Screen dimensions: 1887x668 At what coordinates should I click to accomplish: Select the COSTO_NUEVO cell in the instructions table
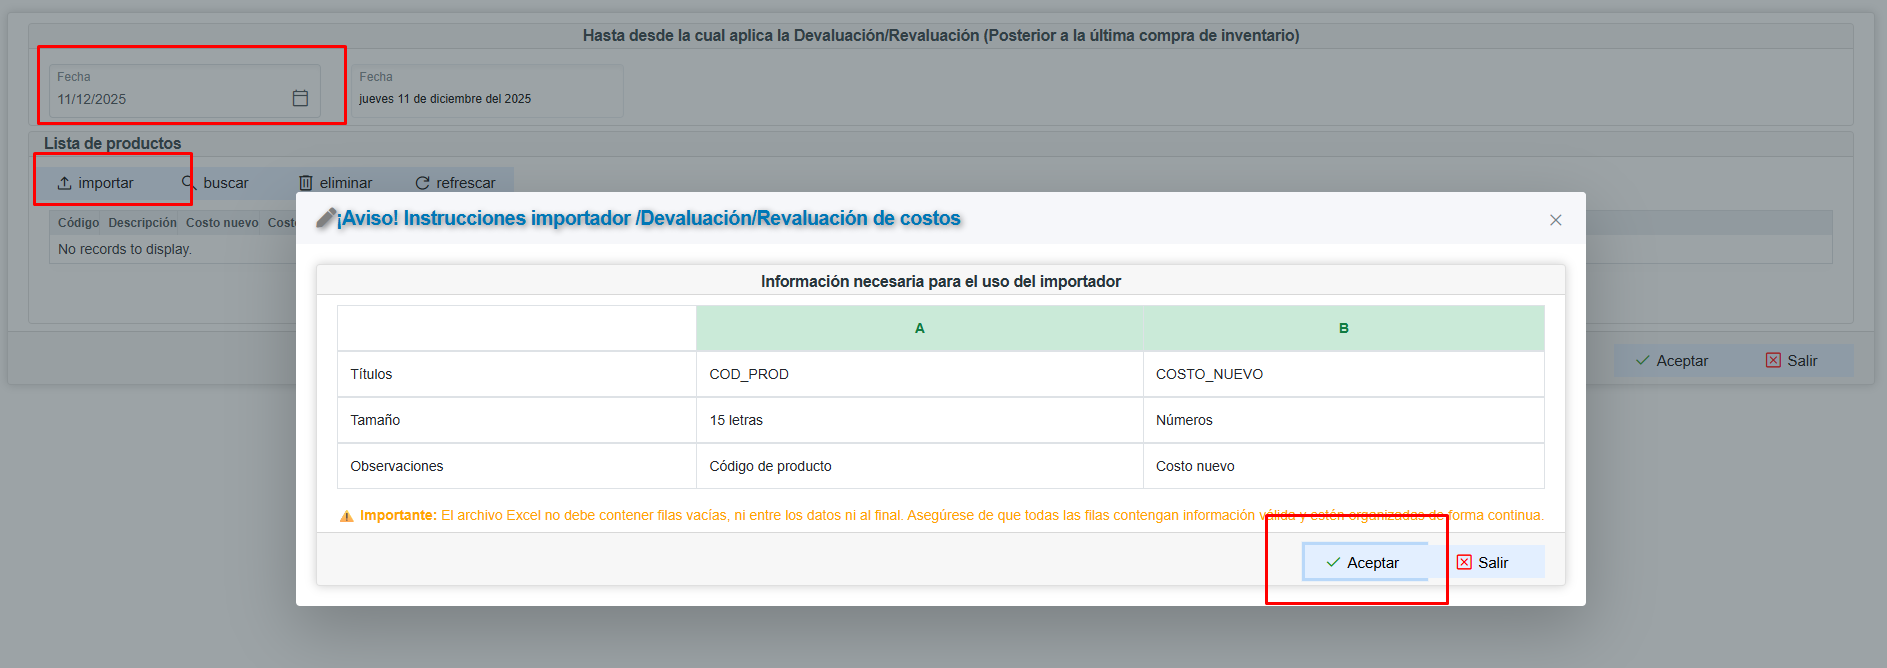click(x=1209, y=374)
